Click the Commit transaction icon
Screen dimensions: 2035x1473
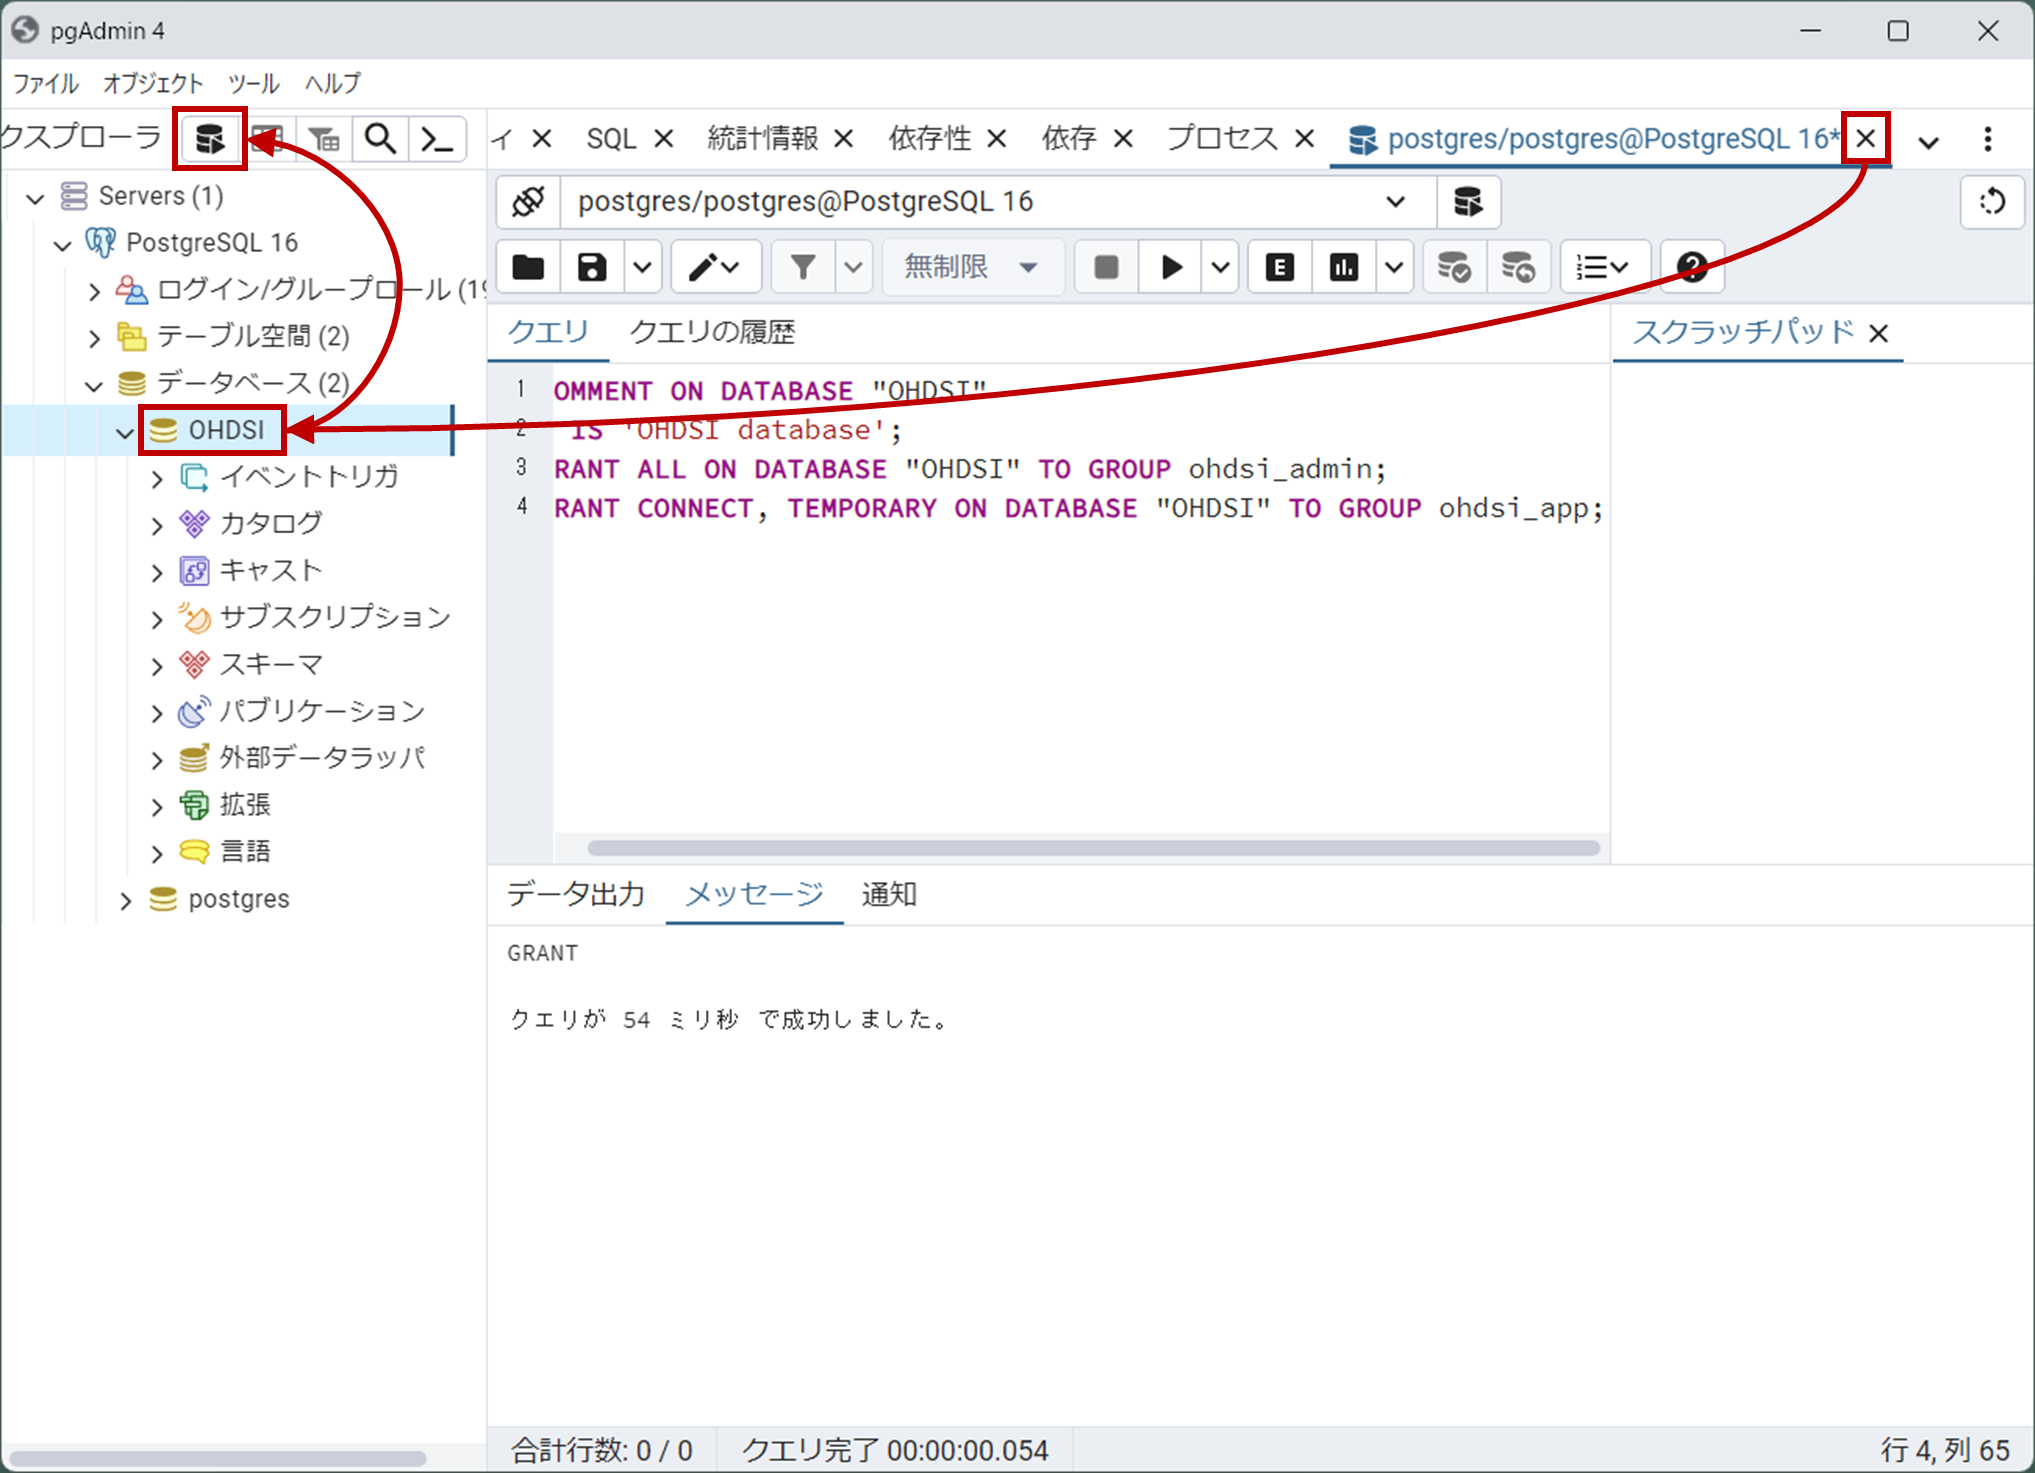1453,267
